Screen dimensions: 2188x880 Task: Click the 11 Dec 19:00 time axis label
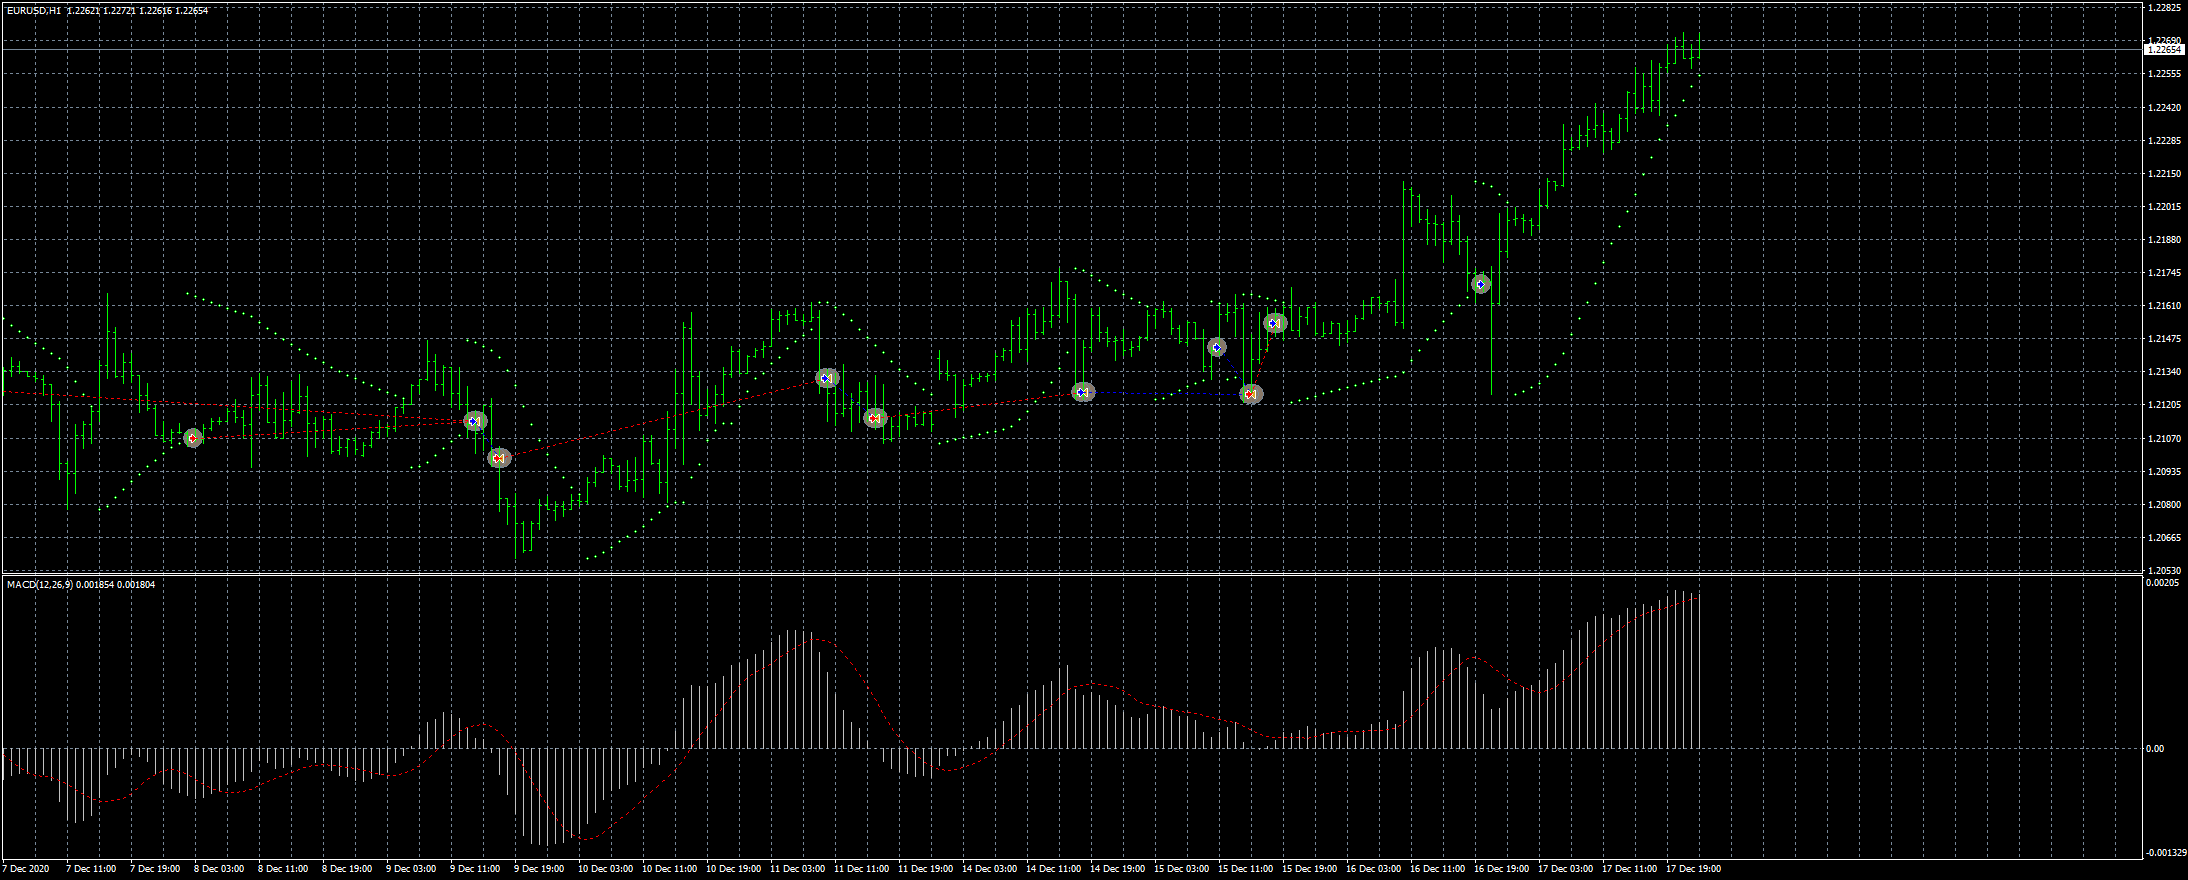click(925, 869)
